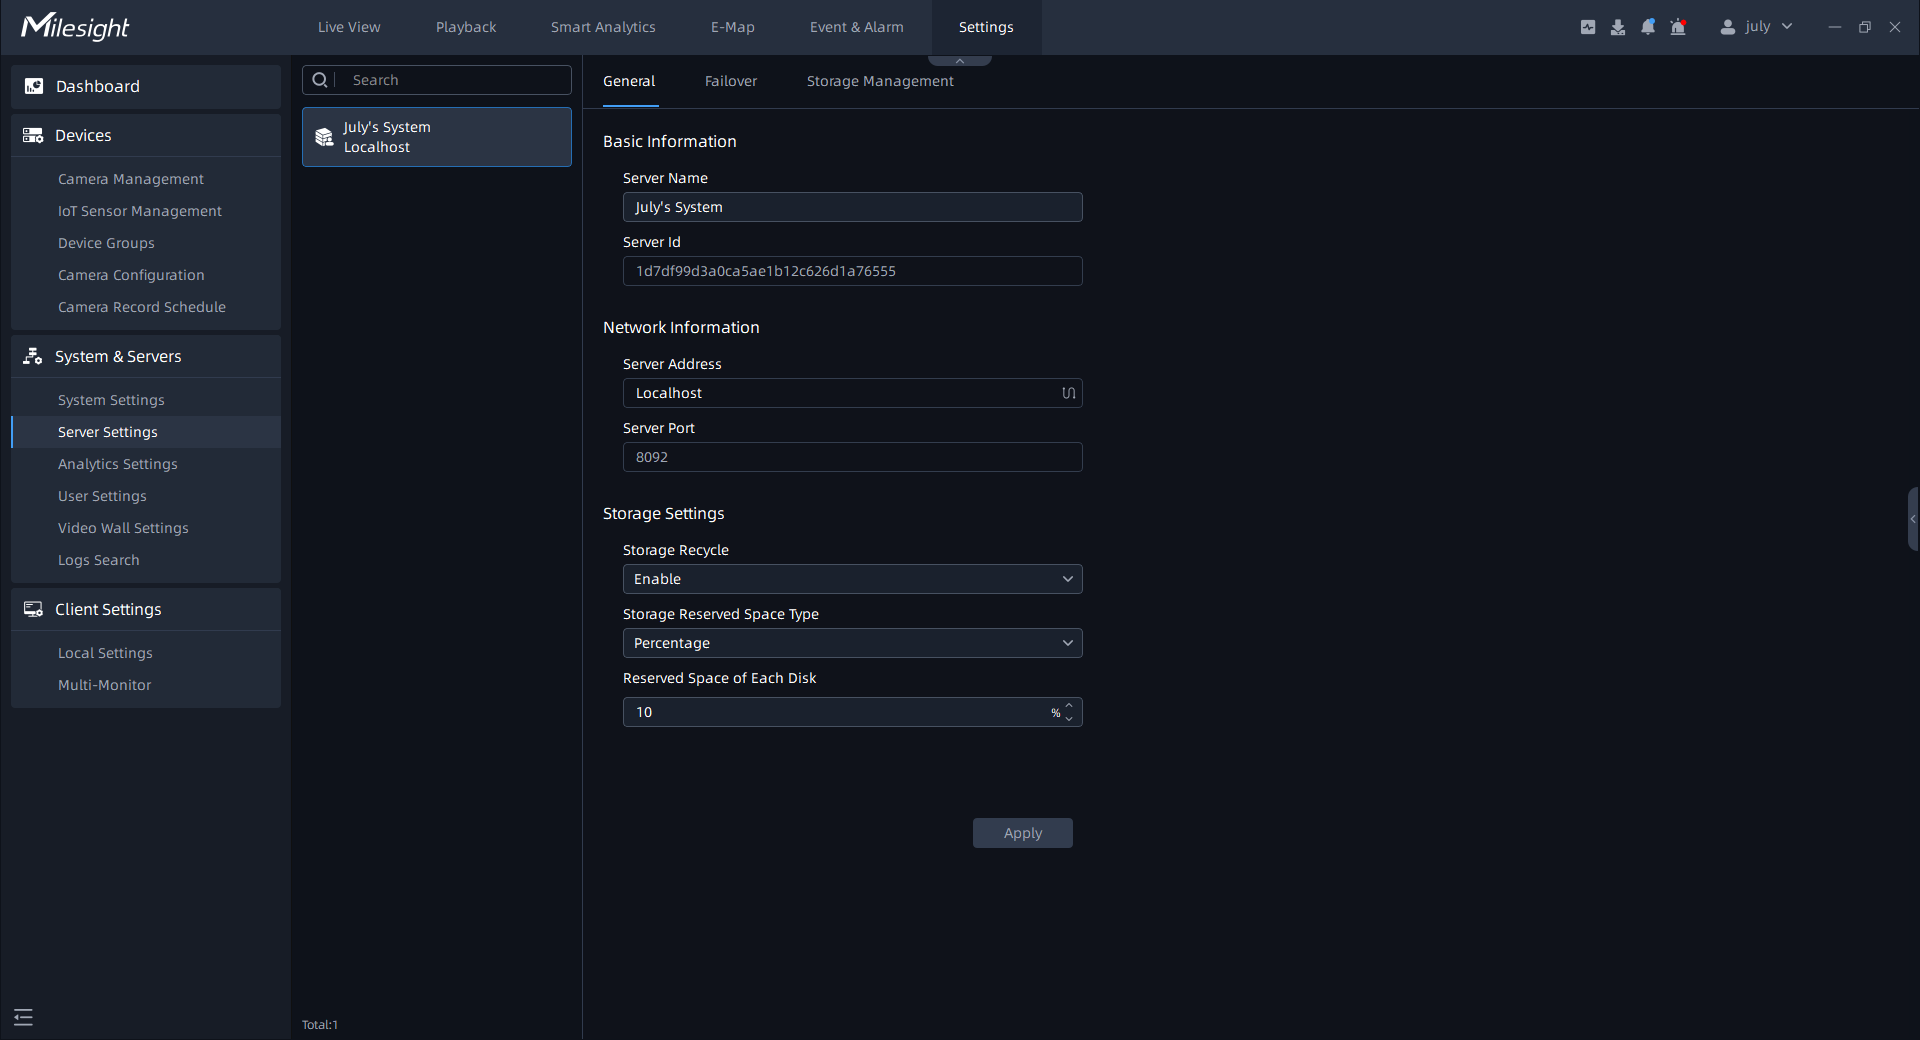
Task: Go to Smart Analytics in top menu
Action: (603, 27)
